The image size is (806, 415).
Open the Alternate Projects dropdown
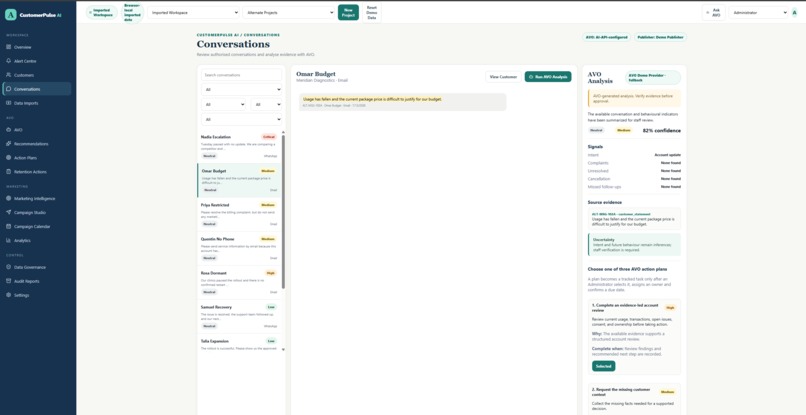click(289, 12)
